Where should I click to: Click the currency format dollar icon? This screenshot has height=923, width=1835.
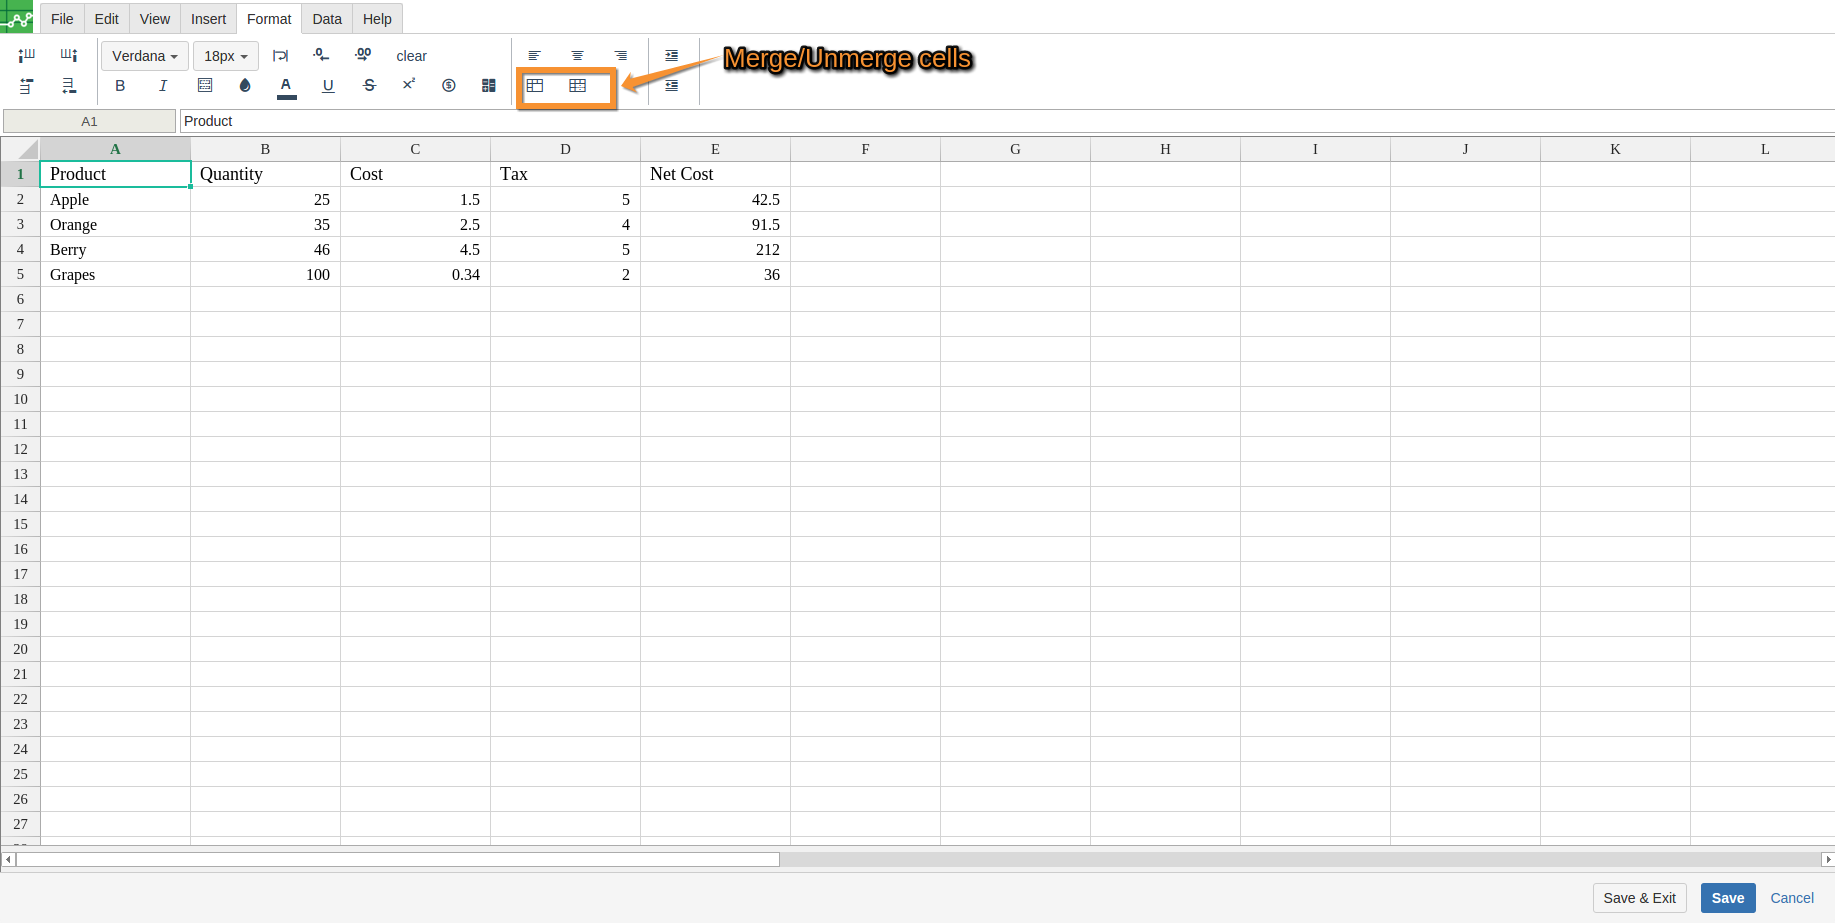click(449, 86)
